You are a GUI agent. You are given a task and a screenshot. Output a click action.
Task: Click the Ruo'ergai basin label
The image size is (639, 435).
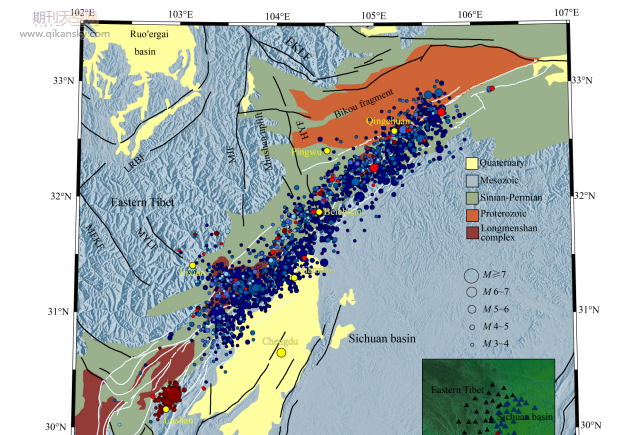point(150,42)
